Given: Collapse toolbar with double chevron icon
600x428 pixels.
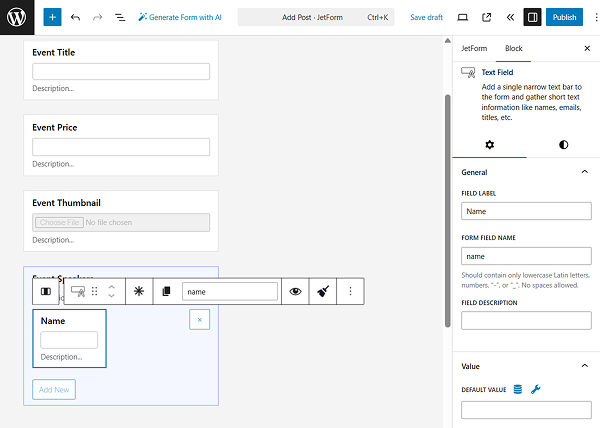Looking at the screenshot, I should tap(510, 17).
